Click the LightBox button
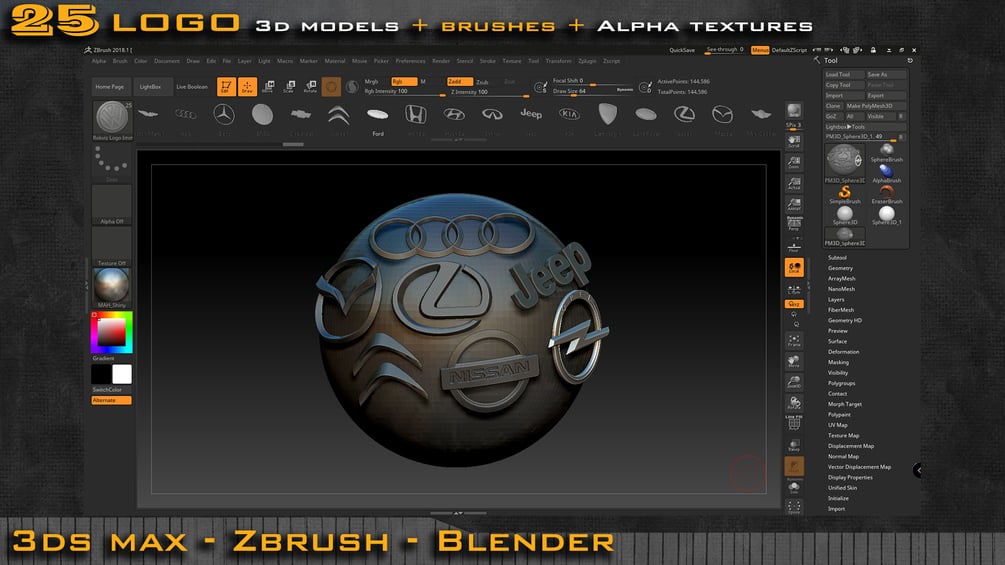 (151, 86)
